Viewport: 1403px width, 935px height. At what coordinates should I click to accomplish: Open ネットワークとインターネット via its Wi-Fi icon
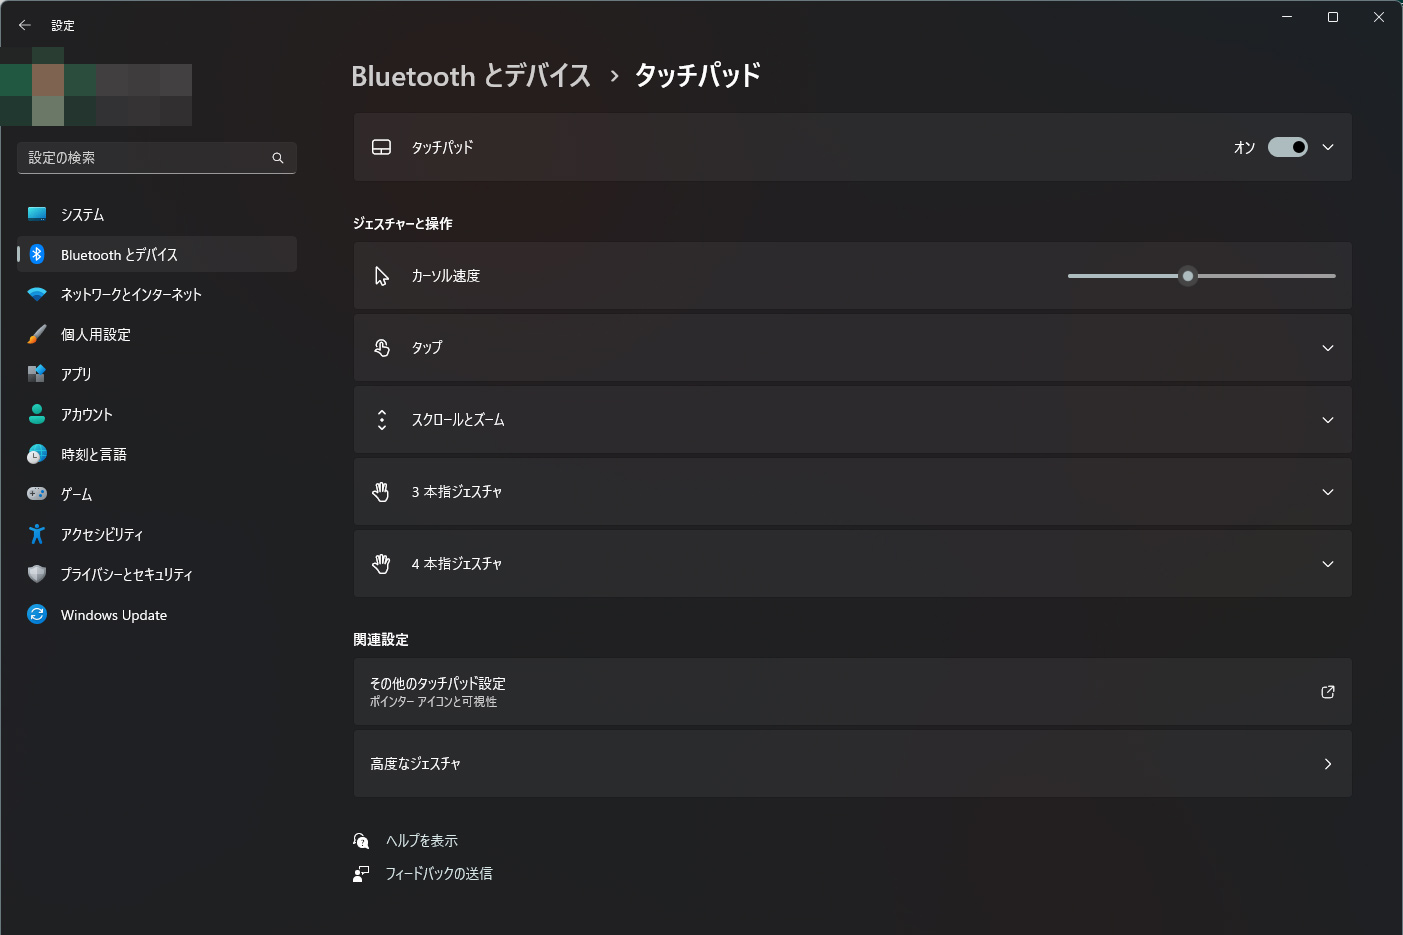pyautogui.click(x=37, y=294)
